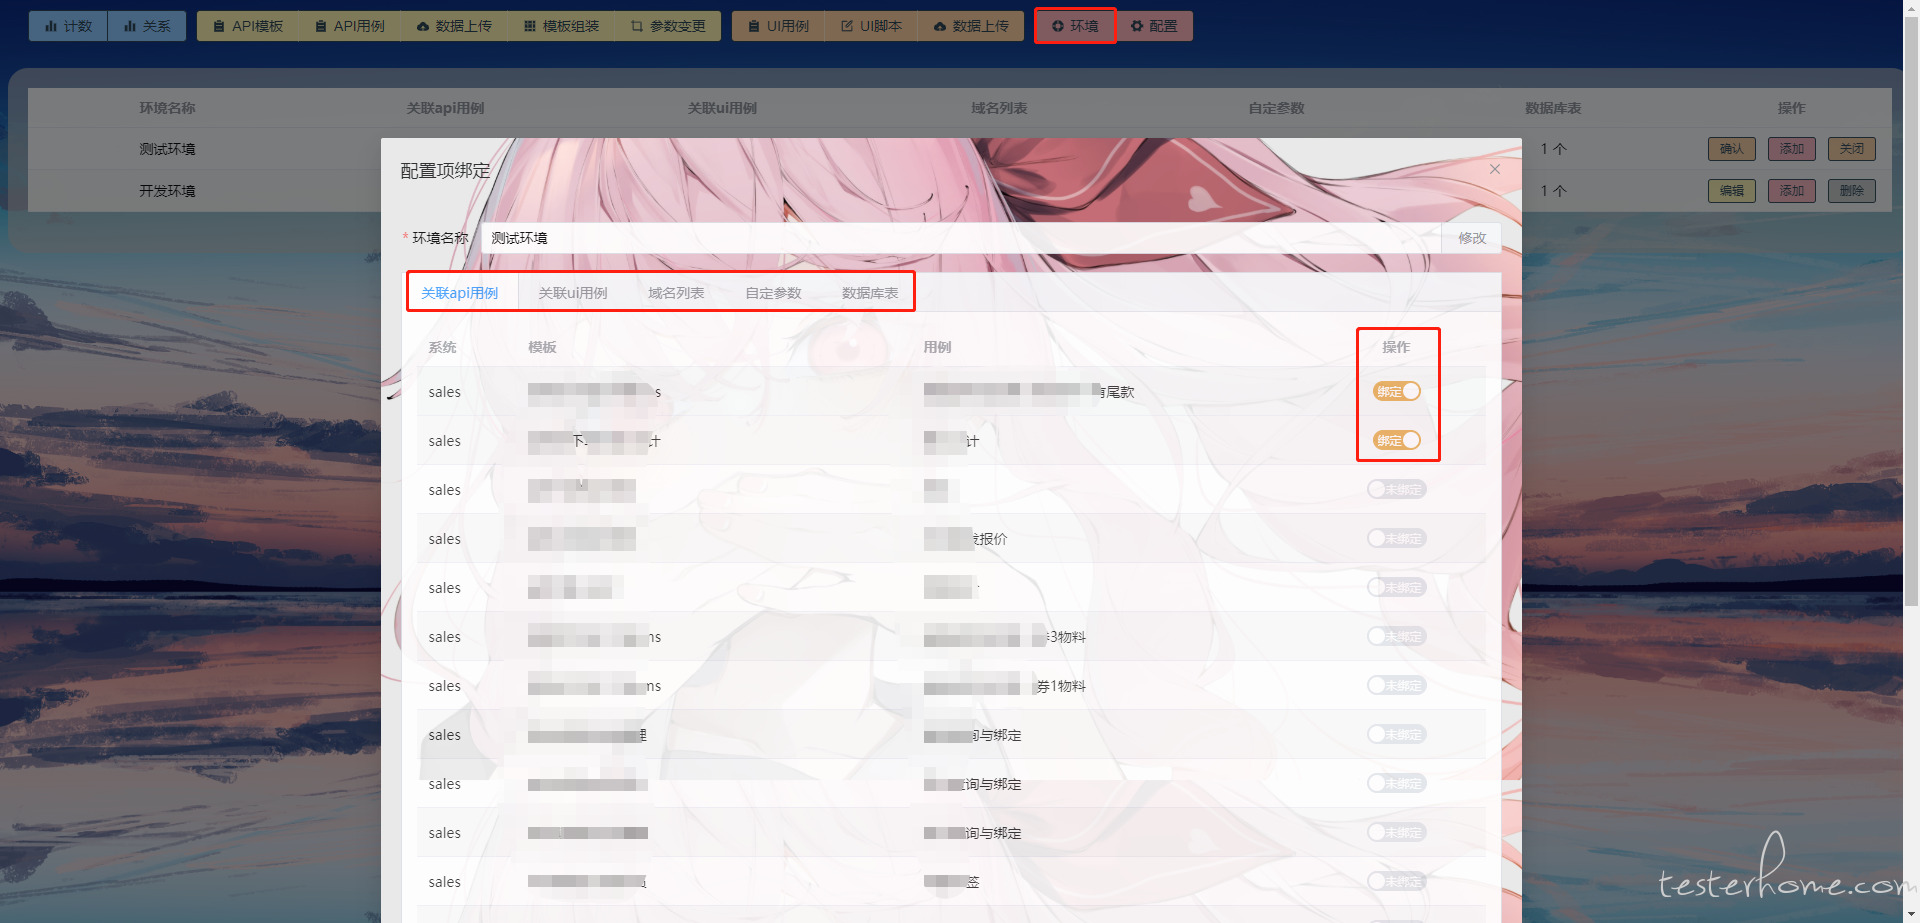Open the 关系 chart page
1920x923 pixels.
pyautogui.click(x=147, y=26)
